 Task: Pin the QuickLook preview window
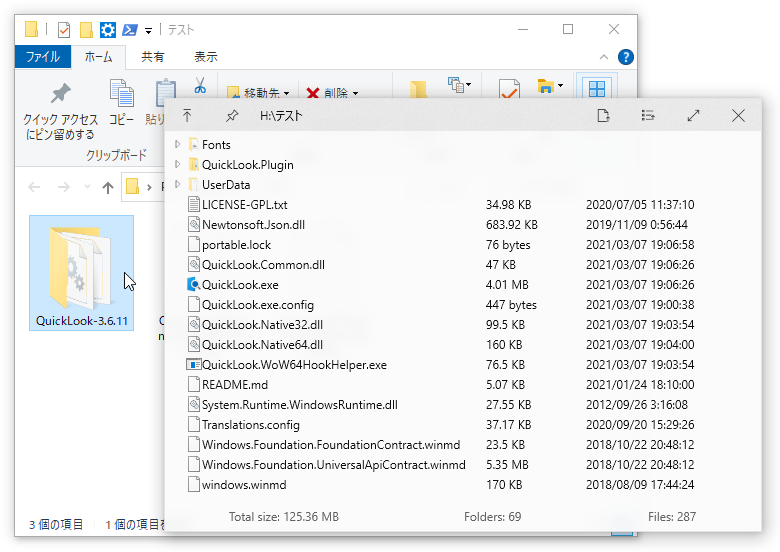(x=232, y=116)
